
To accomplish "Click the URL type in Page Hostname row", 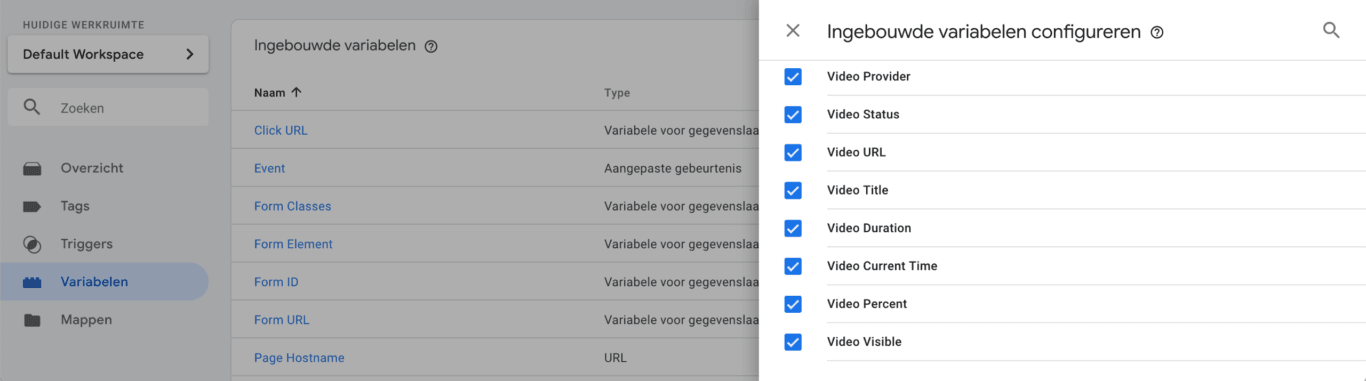I will click(615, 358).
